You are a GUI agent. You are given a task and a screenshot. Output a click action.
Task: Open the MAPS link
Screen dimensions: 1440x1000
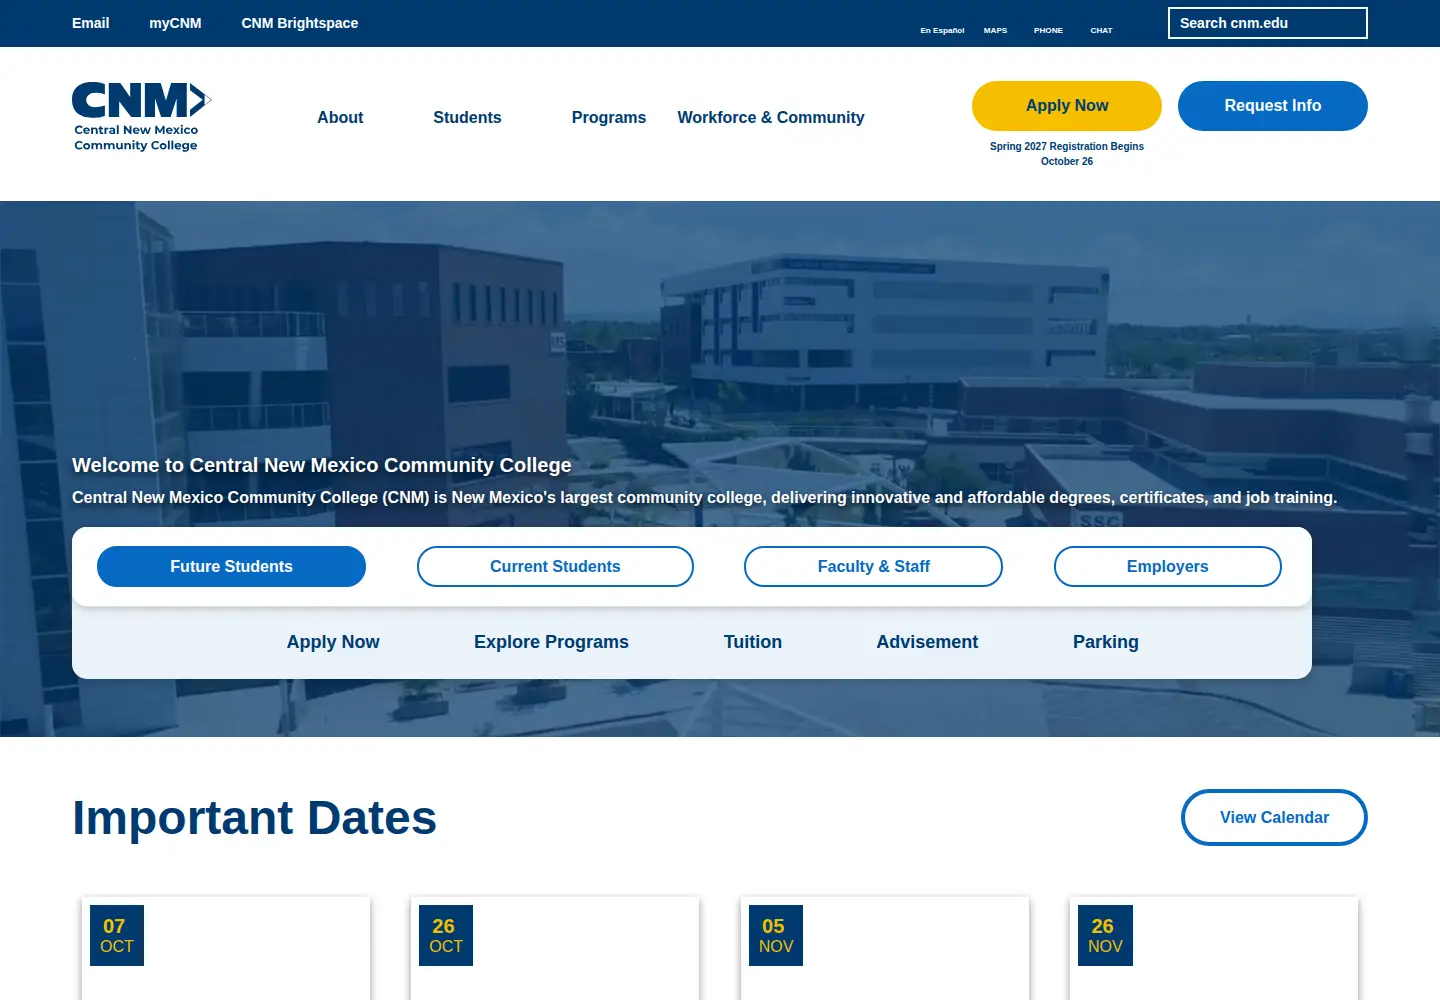(x=995, y=30)
